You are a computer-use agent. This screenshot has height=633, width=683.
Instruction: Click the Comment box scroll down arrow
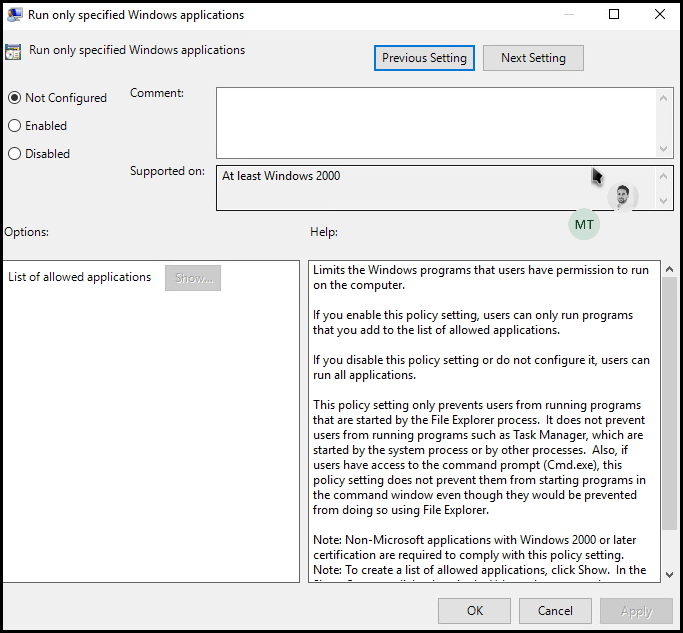[x=663, y=149]
